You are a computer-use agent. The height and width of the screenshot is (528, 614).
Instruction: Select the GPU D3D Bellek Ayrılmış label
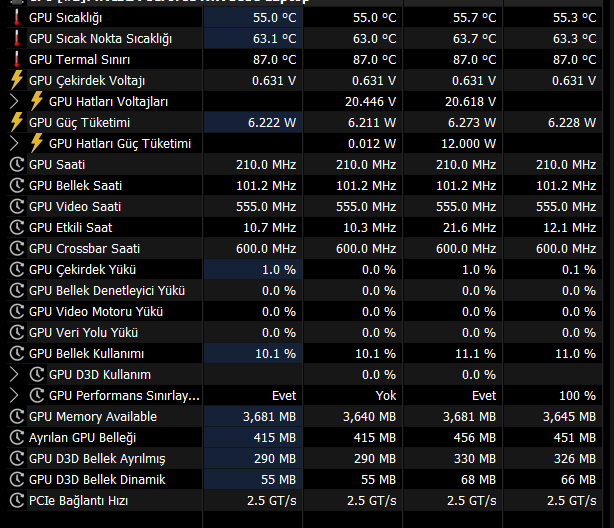pyautogui.click(x=97, y=459)
